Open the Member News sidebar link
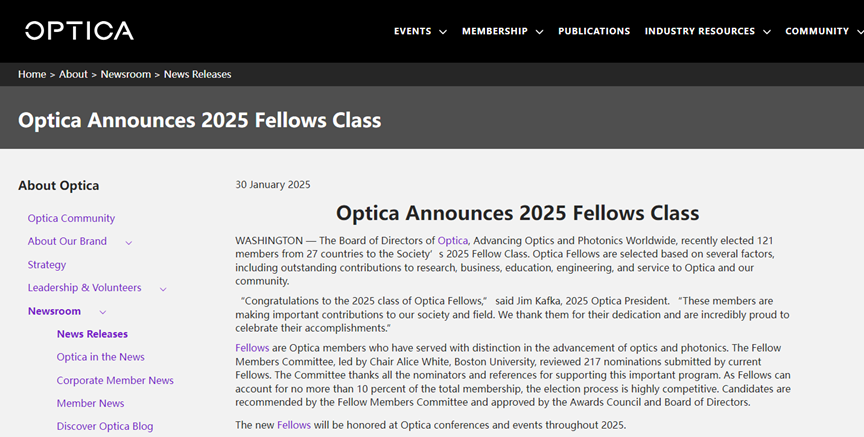 [x=90, y=403]
